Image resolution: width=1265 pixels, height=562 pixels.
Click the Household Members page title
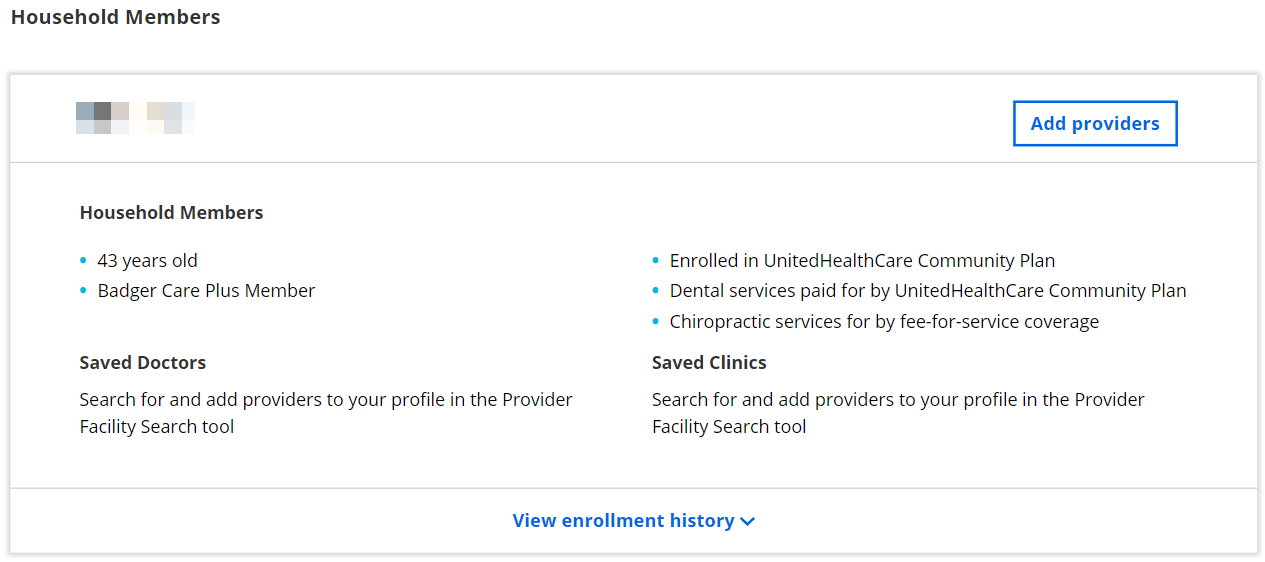[116, 17]
